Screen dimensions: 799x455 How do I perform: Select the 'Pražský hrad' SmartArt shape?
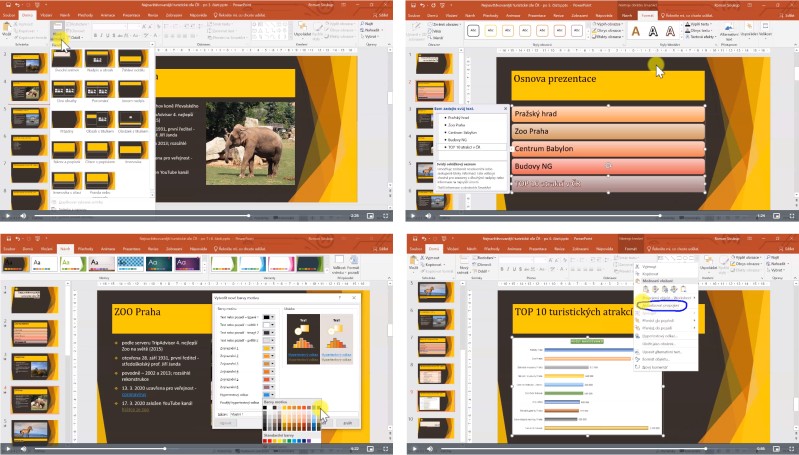[608, 114]
